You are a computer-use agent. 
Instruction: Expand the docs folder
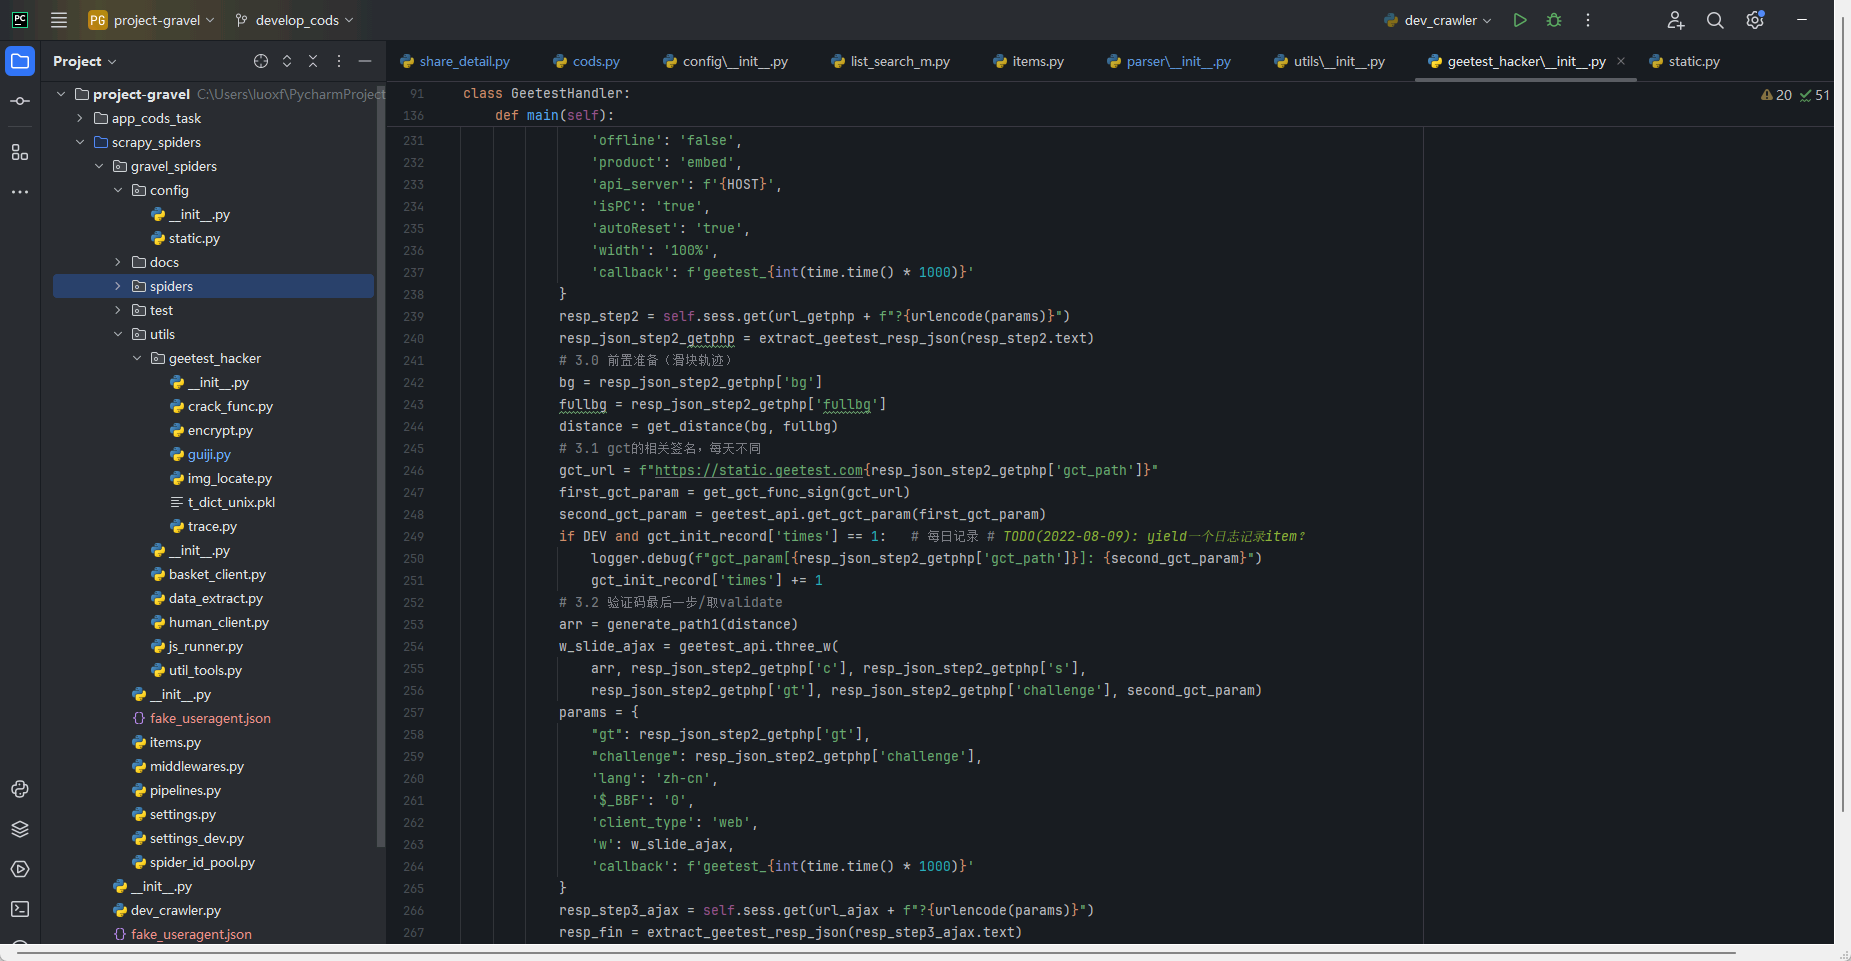pyautogui.click(x=118, y=262)
